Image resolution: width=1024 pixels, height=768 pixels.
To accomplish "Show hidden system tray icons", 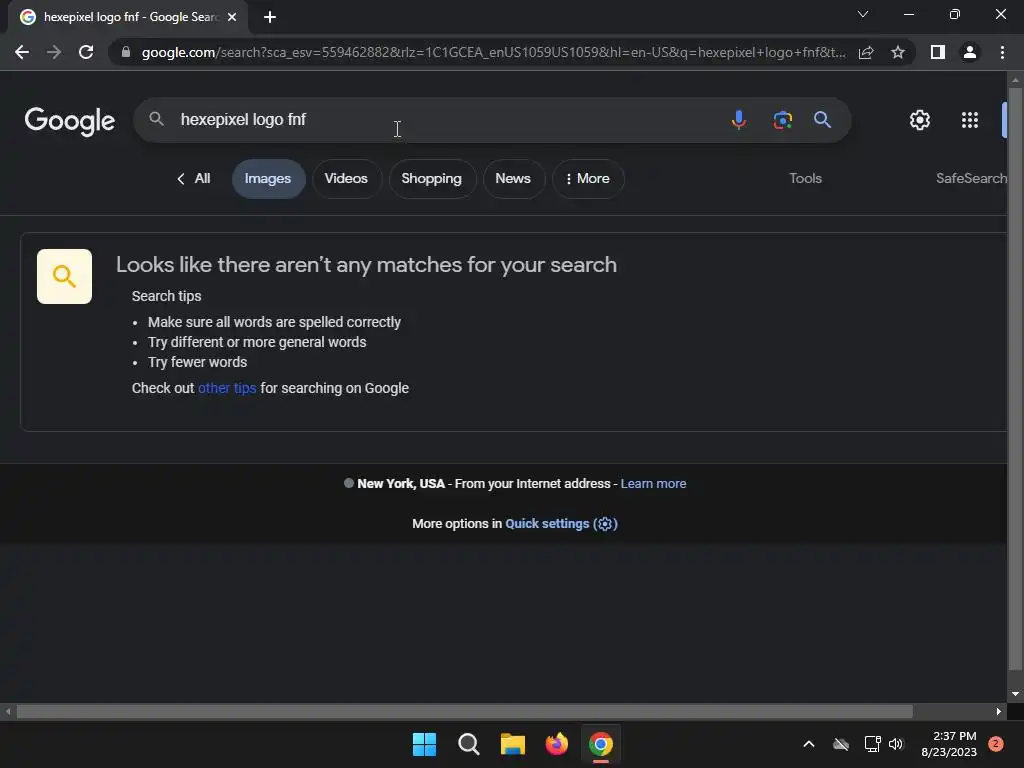I will pyautogui.click(x=808, y=744).
